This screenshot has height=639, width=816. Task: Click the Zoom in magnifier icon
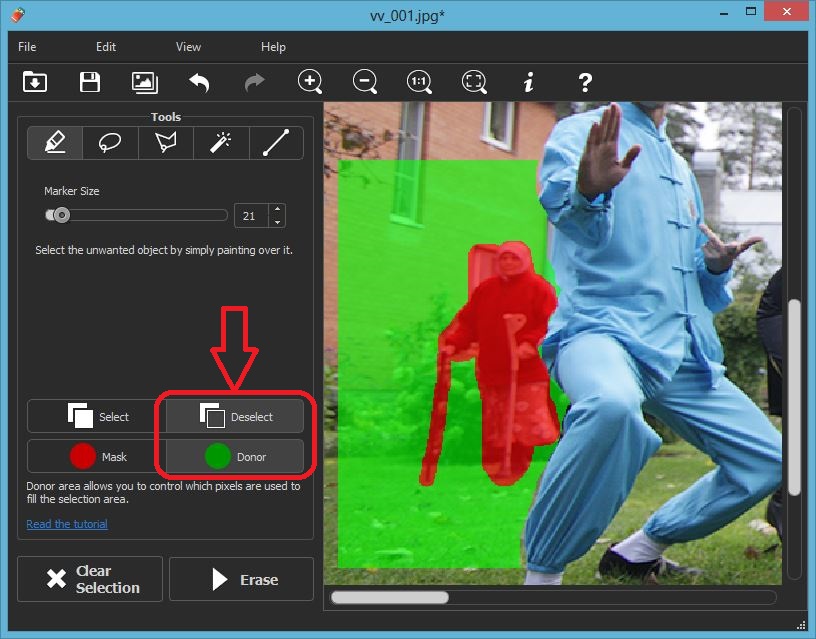pos(310,82)
